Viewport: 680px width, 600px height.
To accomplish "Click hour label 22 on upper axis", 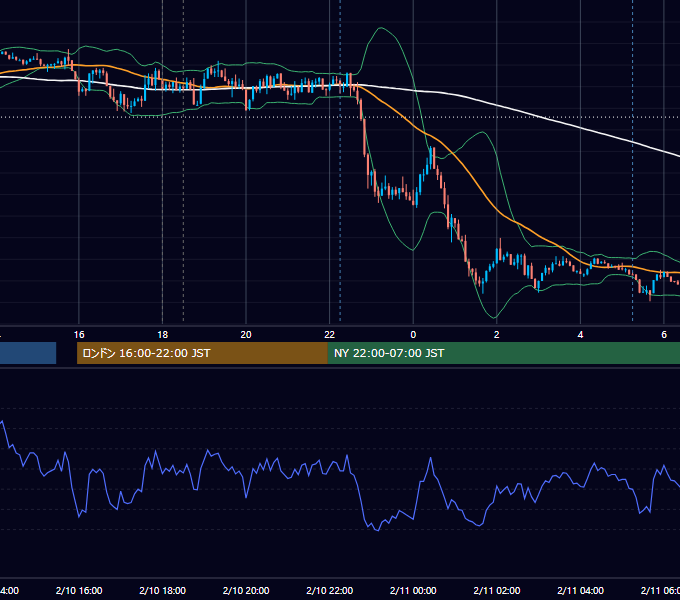I will [330, 335].
